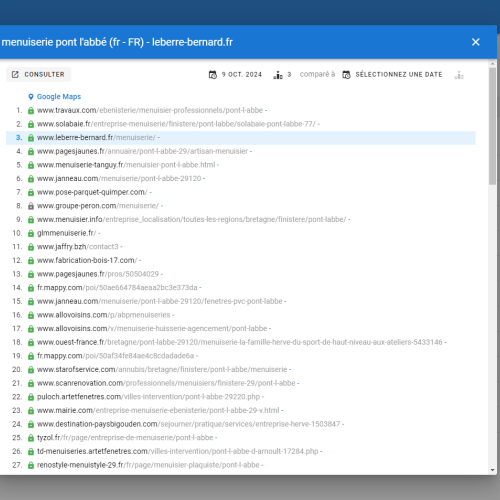
Task: Open pagesjaunes.fr annuaire artisan-menuisier link
Action: [x=142, y=151]
